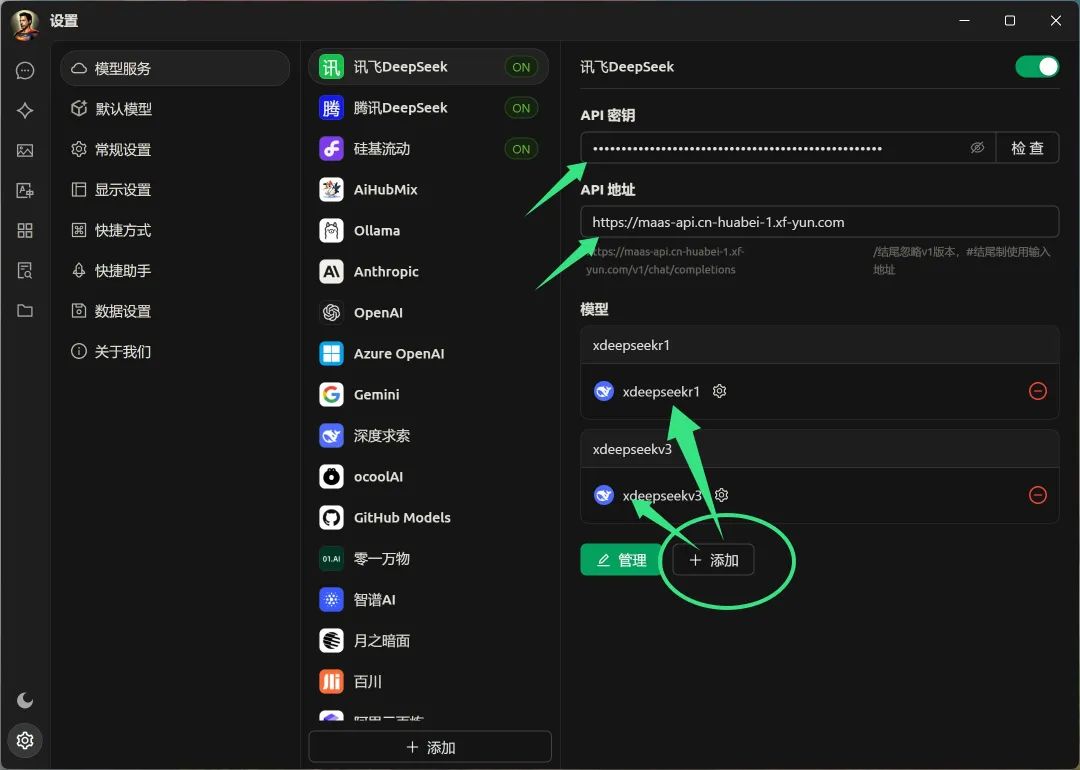1080x770 pixels.
Task: Open the knowledge base sidebar icon
Action: [25, 271]
